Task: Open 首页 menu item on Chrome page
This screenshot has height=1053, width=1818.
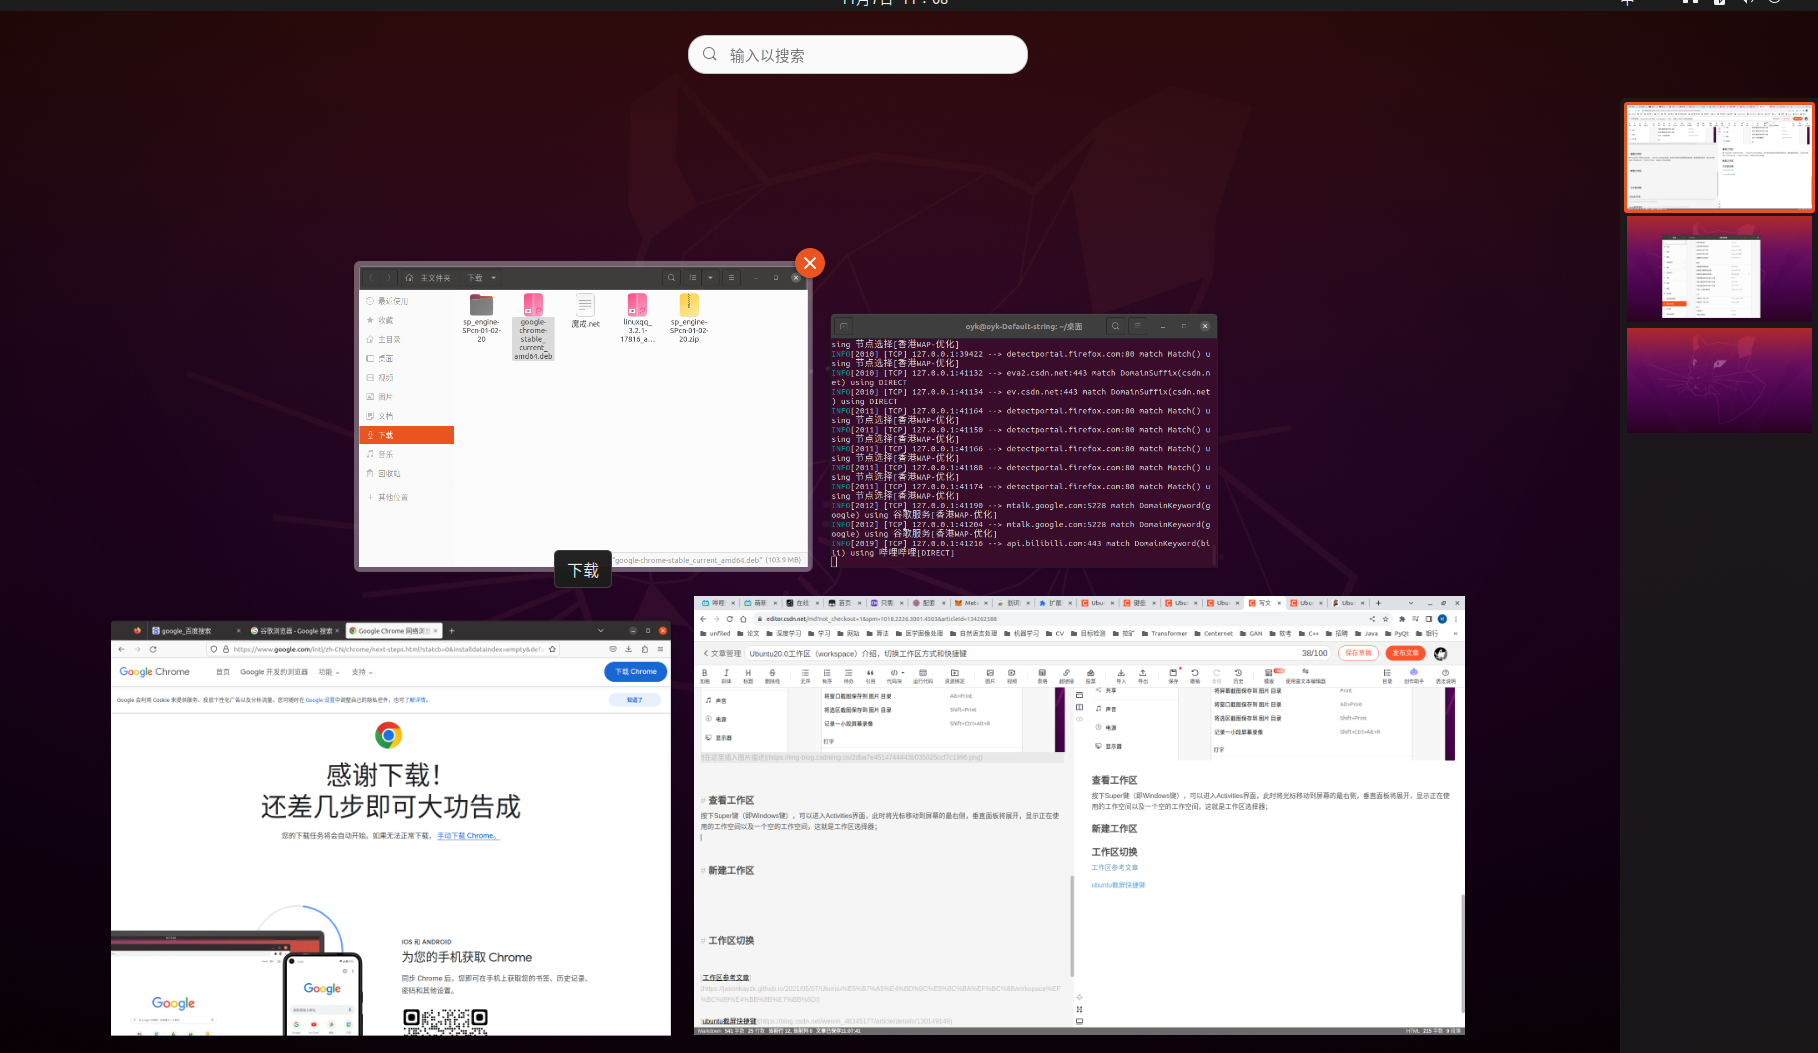Action: point(223,672)
